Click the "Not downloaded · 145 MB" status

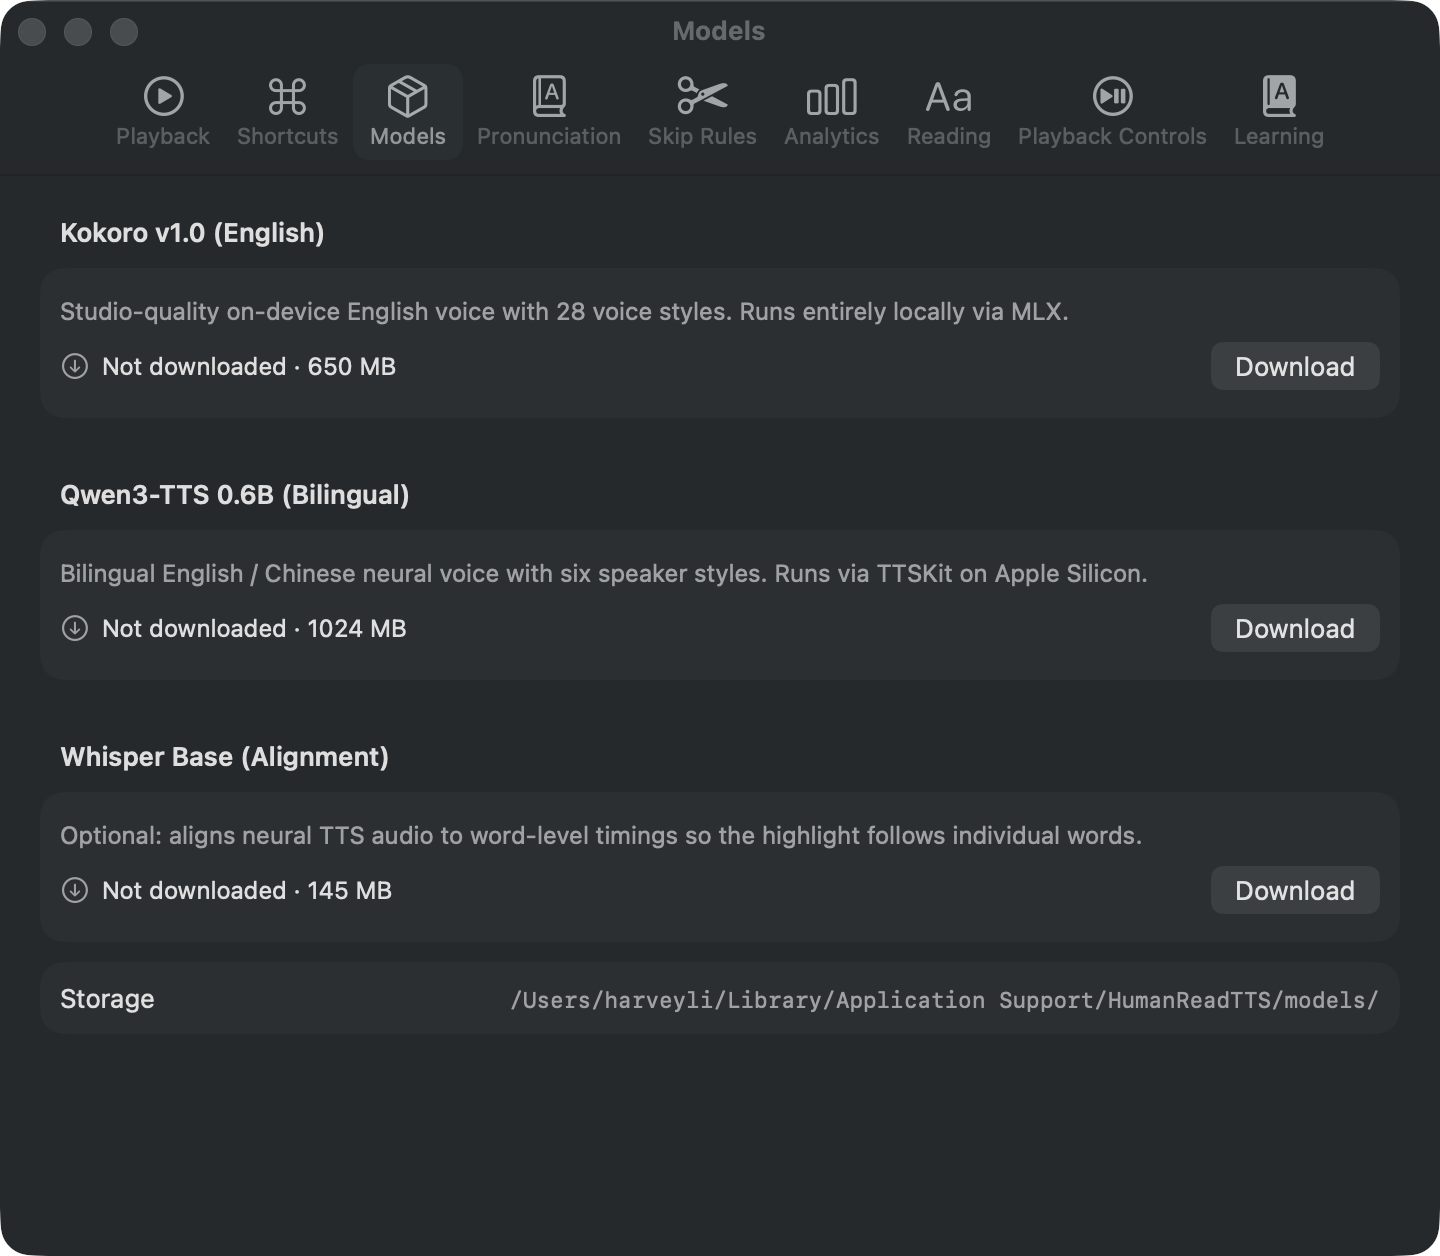click(247, 890)
